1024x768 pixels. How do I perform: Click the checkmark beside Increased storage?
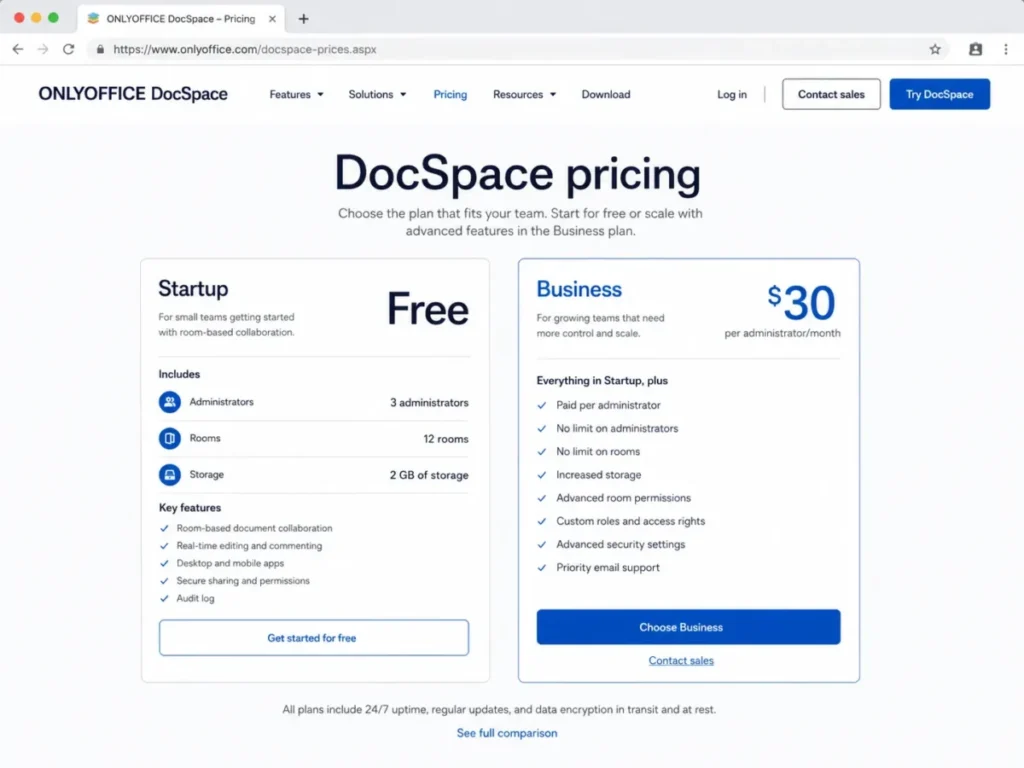click(x=541, y=475)
